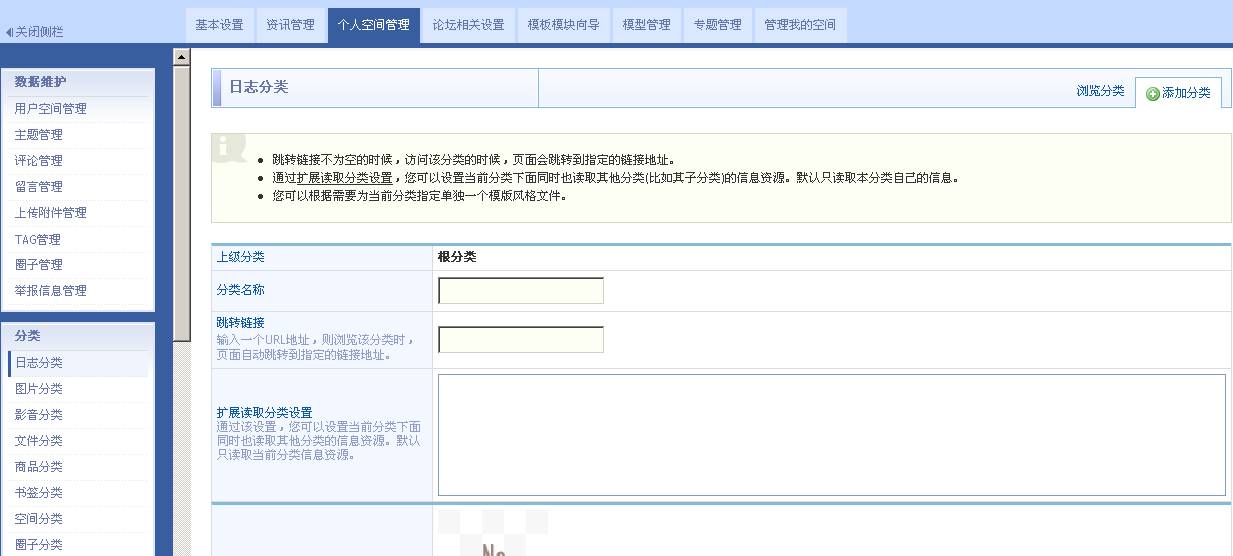The width and height of the screenshot is (1233, 556).
Task: Open 空间分类 in the sidebar
Action: coord(39,519)
